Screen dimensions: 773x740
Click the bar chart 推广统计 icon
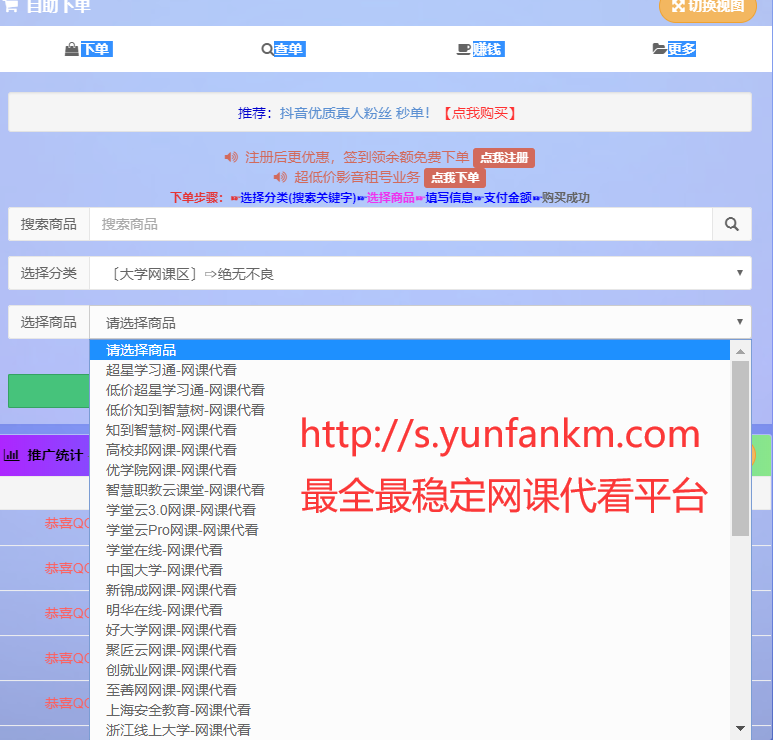pos(12,455)
